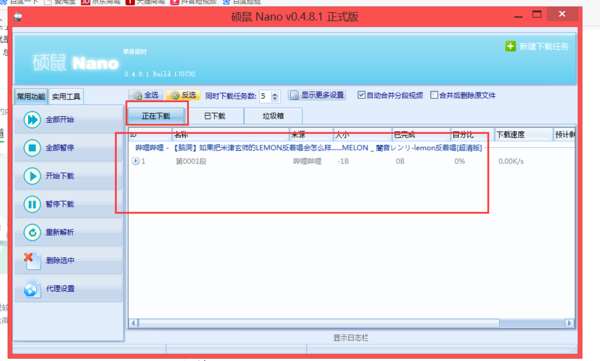This screenshot has width=600, height=361.
Task: Click the 反选 invert selection button
Action: point(184,95)
